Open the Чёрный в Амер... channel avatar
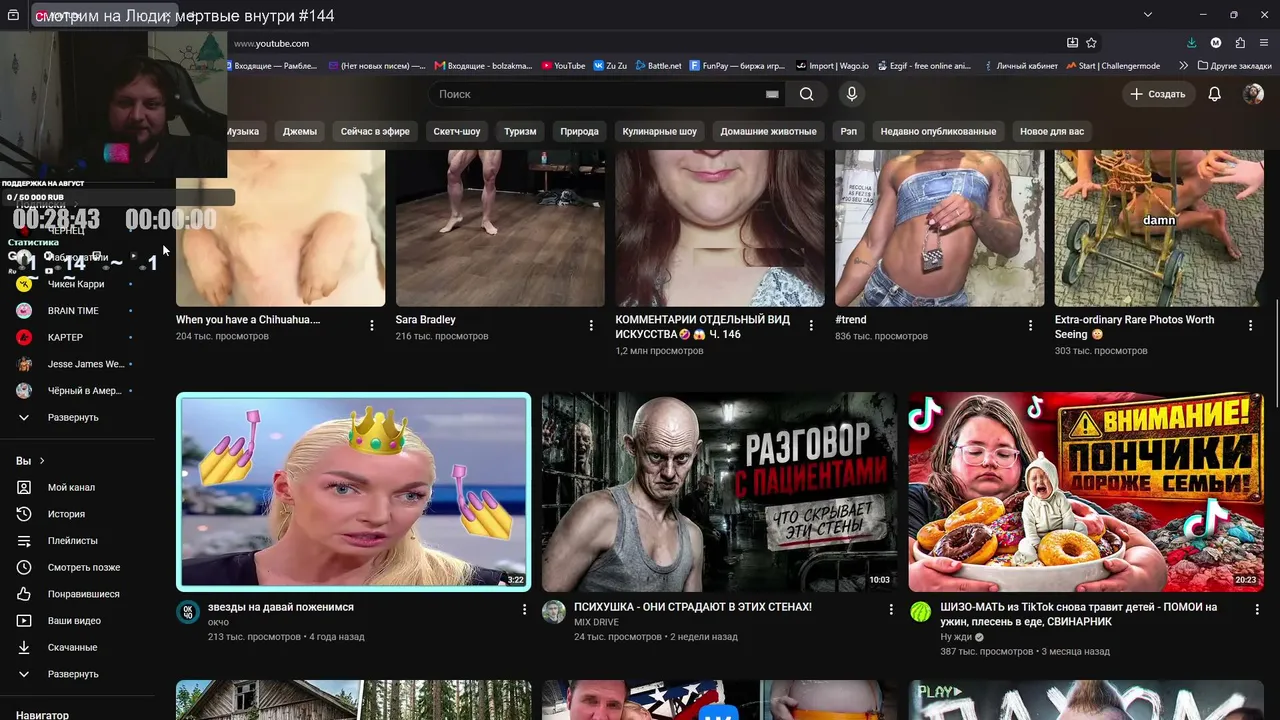 pyautogui.click(x=24, y=391)
